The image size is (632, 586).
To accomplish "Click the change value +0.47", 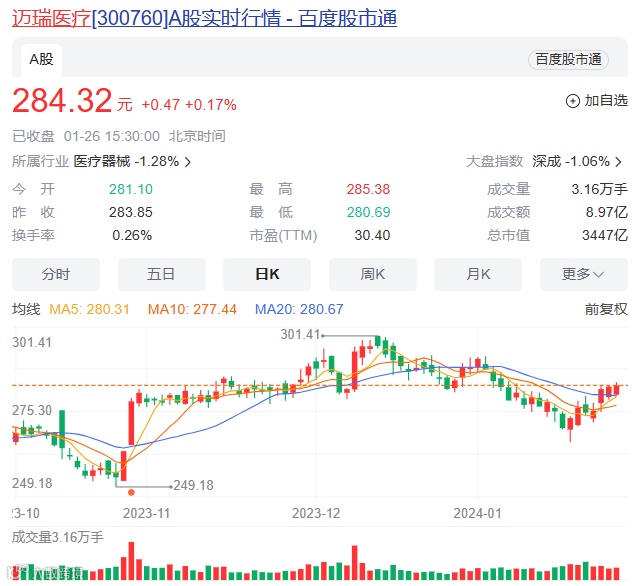I will pos(160,105).
